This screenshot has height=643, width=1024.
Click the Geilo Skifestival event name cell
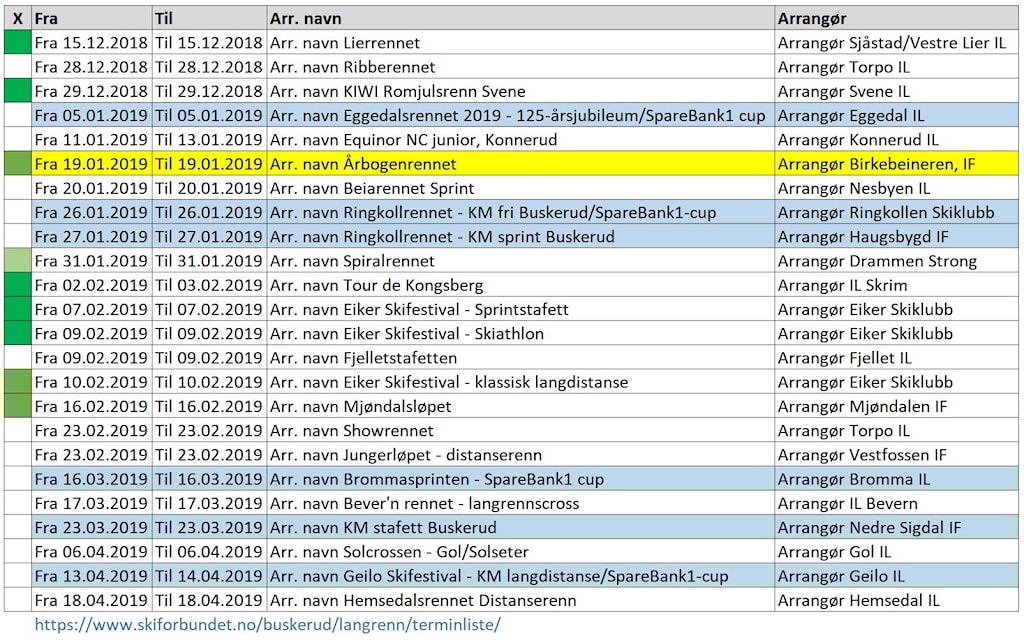point(520,576)
